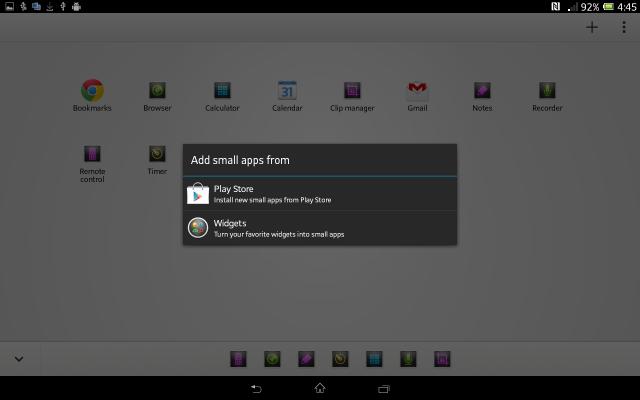This screenshot has width=640, height=400.
Task: Open the Clip manager small app
Action: pos(352,96)
